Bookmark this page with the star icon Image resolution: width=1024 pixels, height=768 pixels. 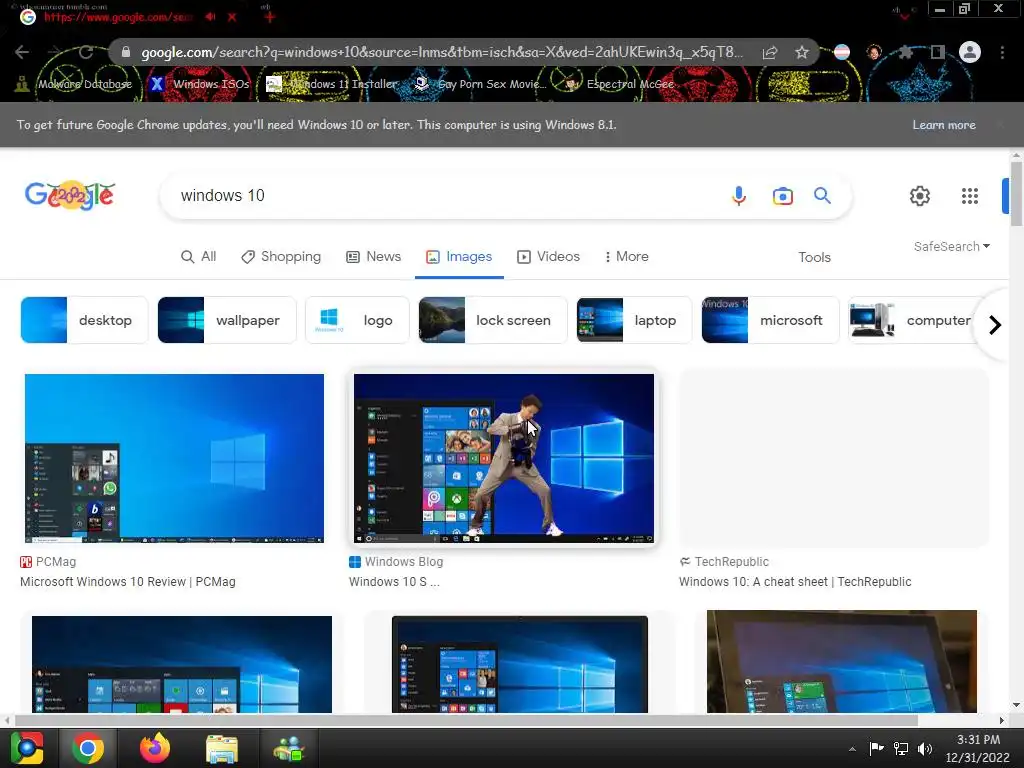[802, 52]
